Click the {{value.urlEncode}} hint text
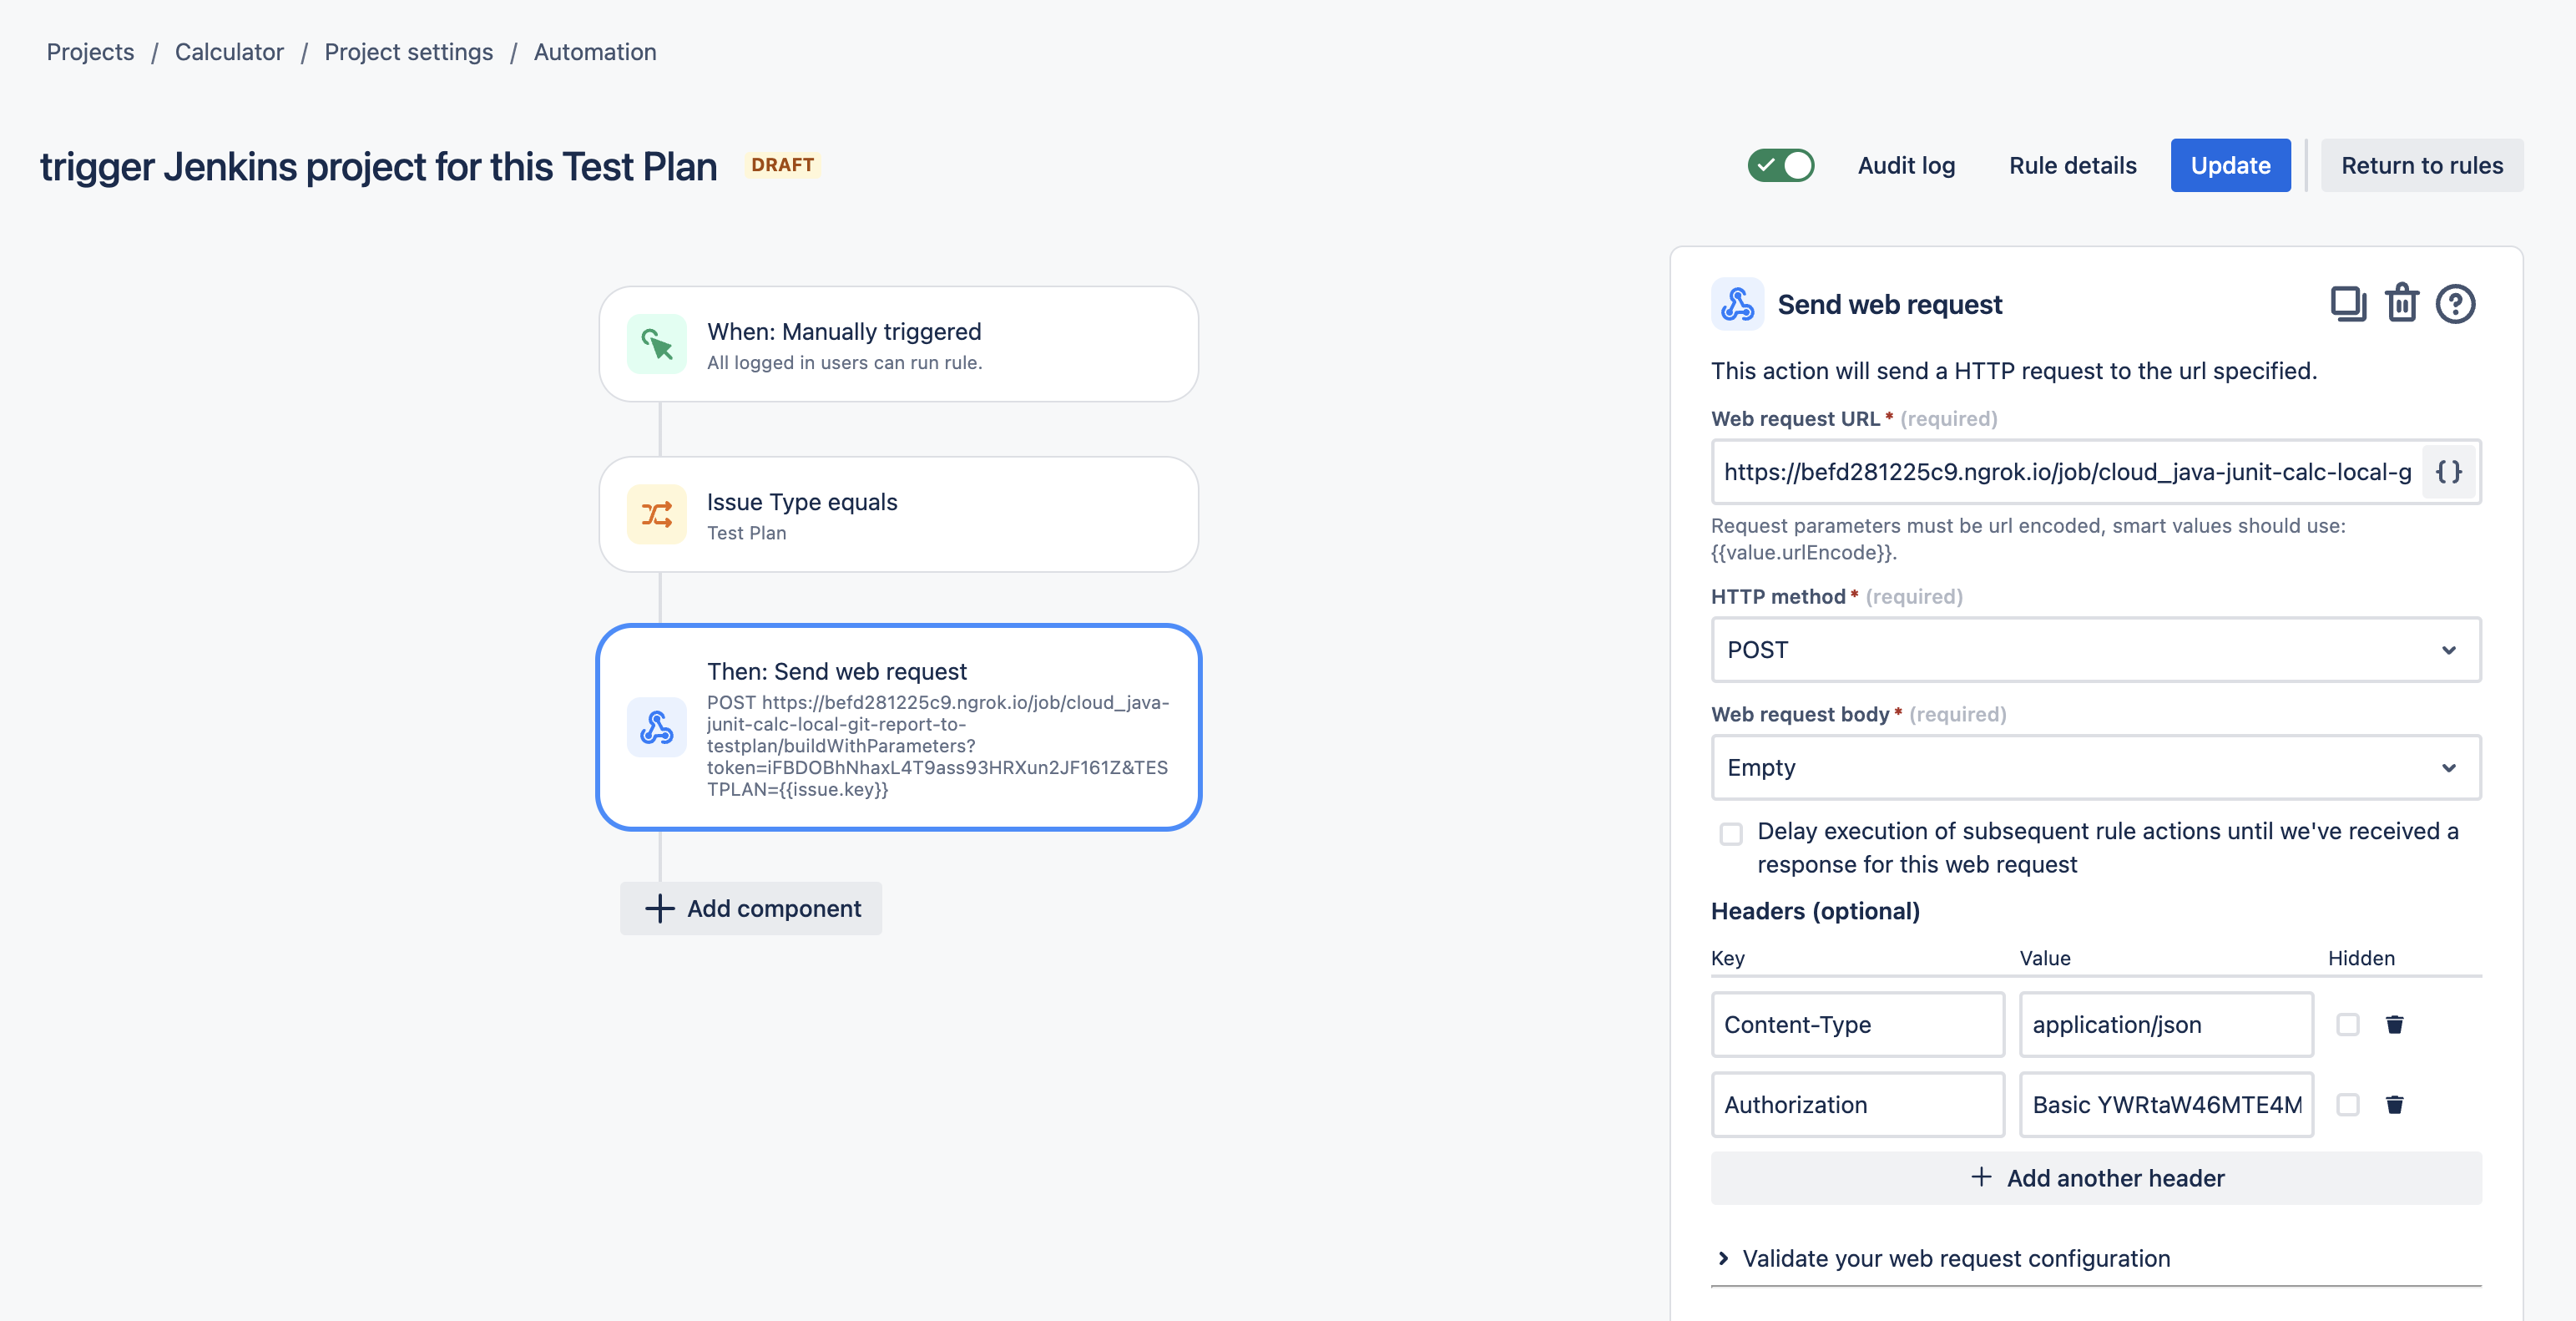The height and width of the screenshot is (1321, 2576). [x=1803, y=552]
